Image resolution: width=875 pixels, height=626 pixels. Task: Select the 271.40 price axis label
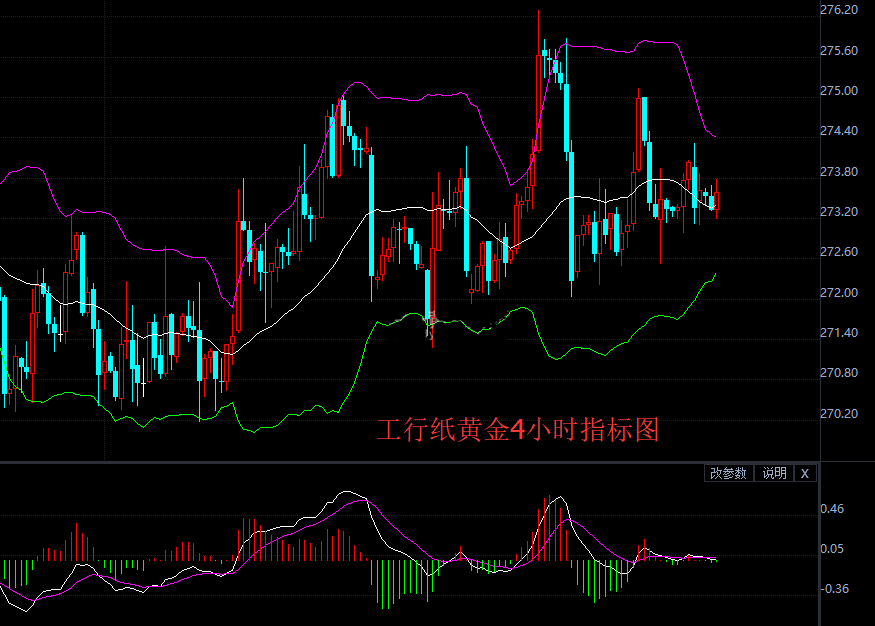tap(838, 333)
